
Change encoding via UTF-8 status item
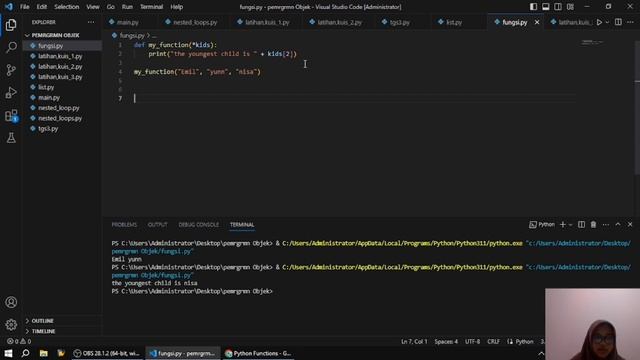(472, 341)
